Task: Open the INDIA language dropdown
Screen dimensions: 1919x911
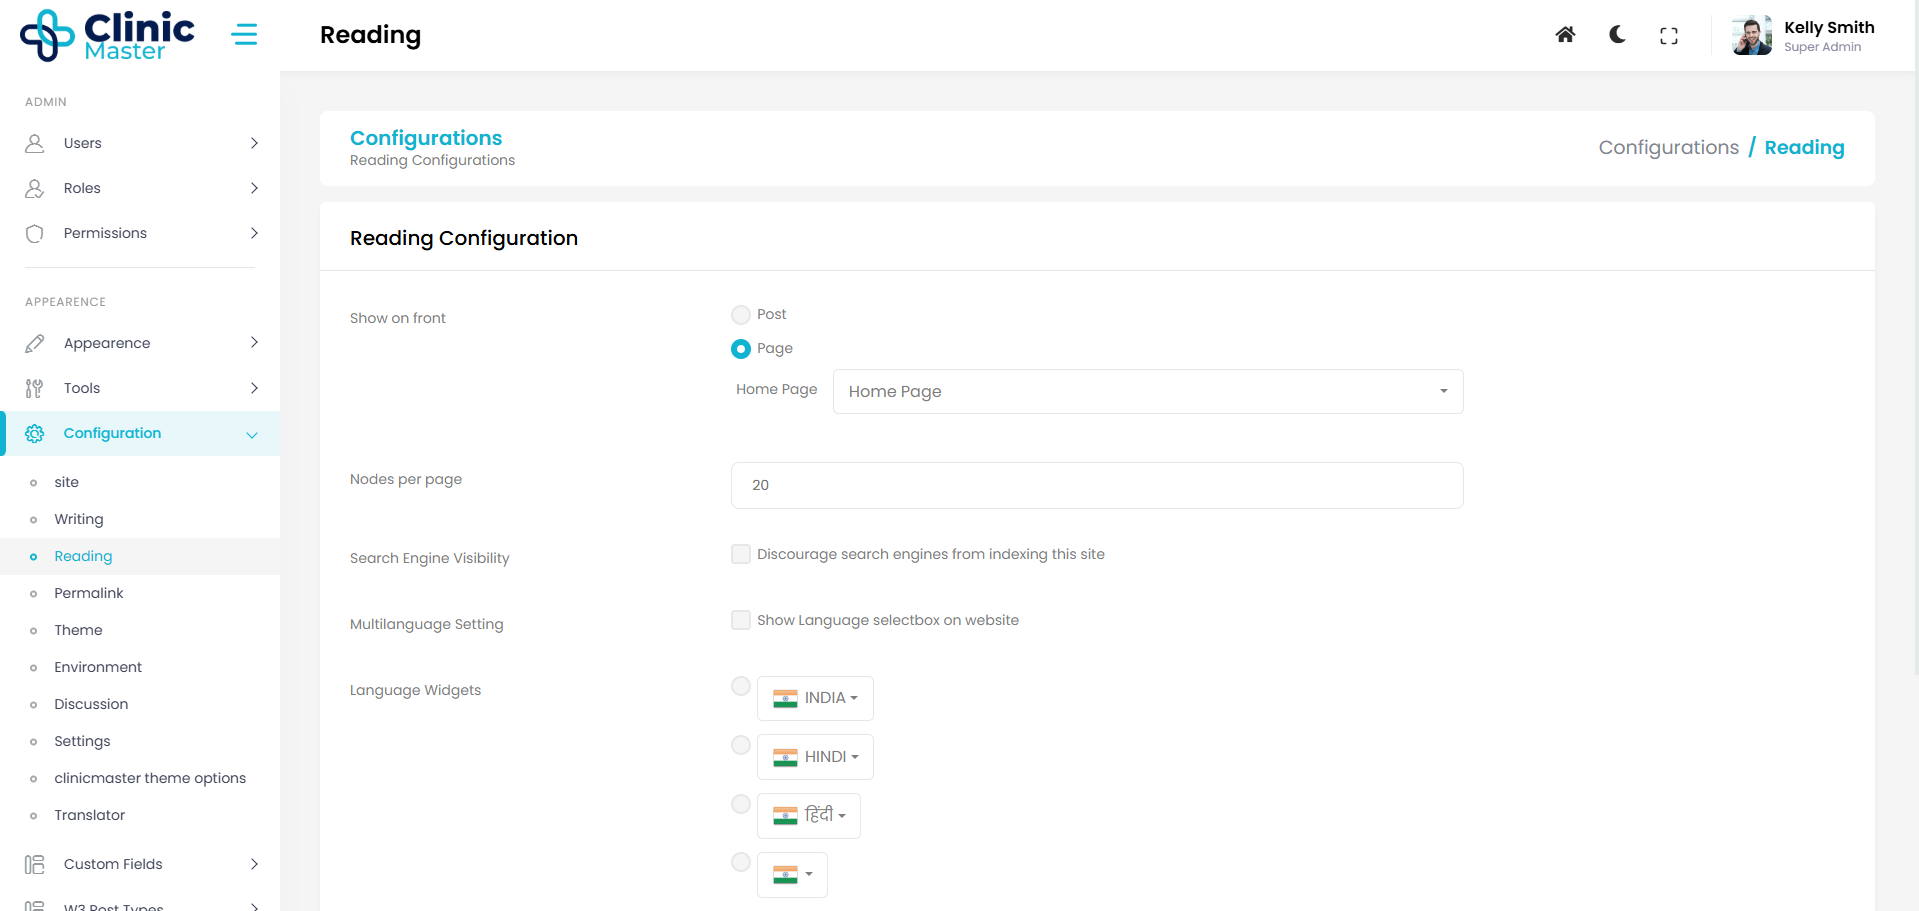Action: 815,698
